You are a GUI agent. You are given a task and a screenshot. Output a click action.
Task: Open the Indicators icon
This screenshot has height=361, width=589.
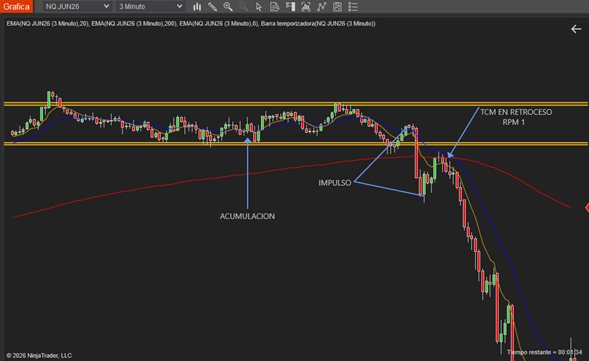pyautogui.click(x=322, y=6)
